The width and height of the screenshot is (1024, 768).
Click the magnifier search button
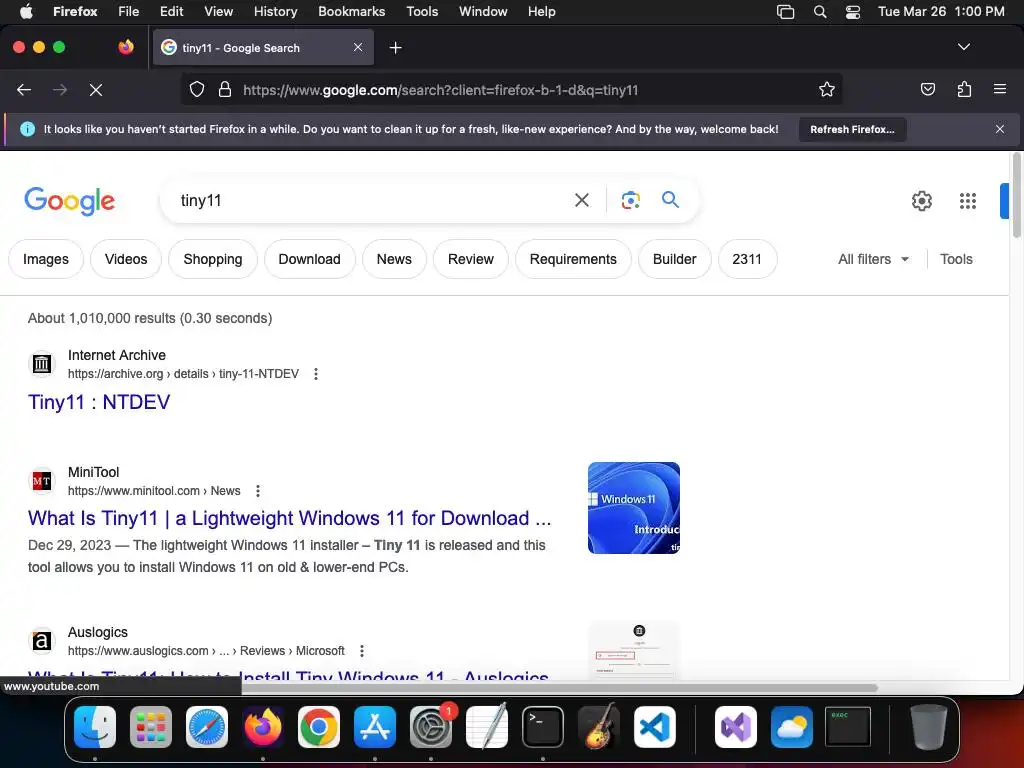coord(670,200)
